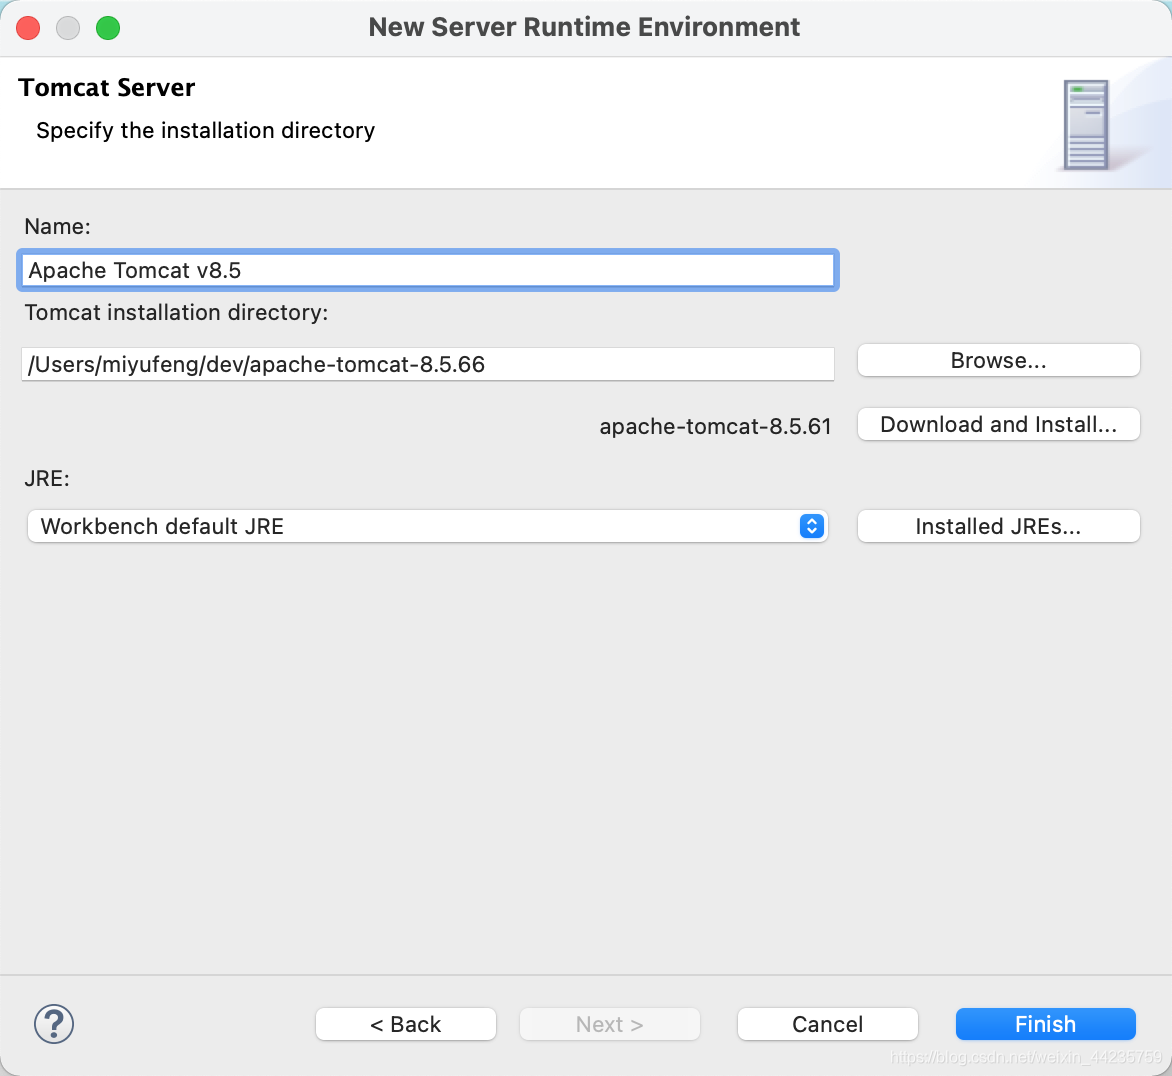
Task: Click the yellow minimize window control
Action: click(x=67, y=28)
